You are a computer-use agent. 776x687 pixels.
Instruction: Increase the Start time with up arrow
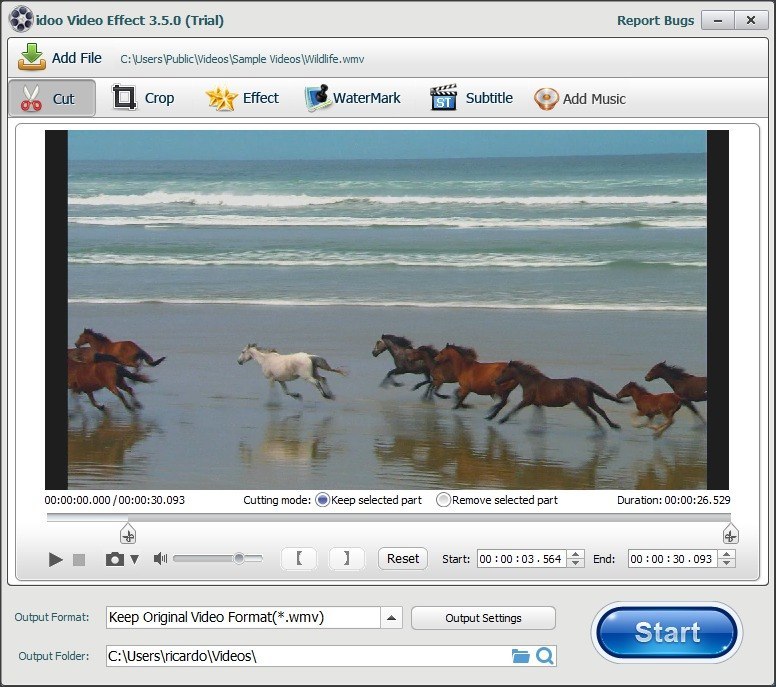(576, 554)
